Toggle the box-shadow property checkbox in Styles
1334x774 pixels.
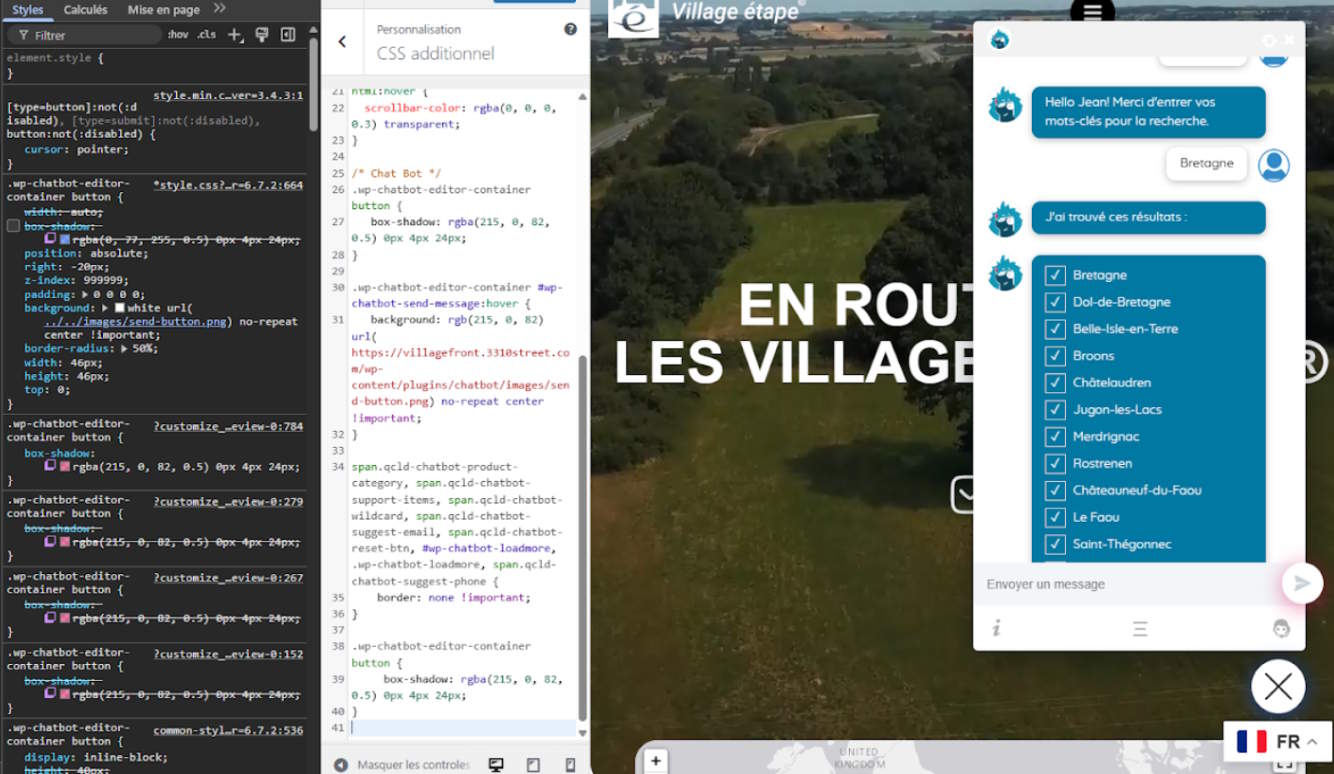click(13, 226)
